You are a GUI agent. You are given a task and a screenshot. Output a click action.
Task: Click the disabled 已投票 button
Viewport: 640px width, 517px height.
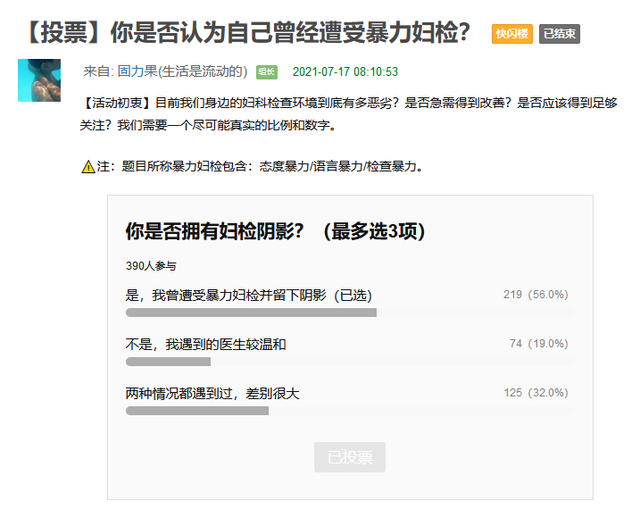(x=350, y=457)
